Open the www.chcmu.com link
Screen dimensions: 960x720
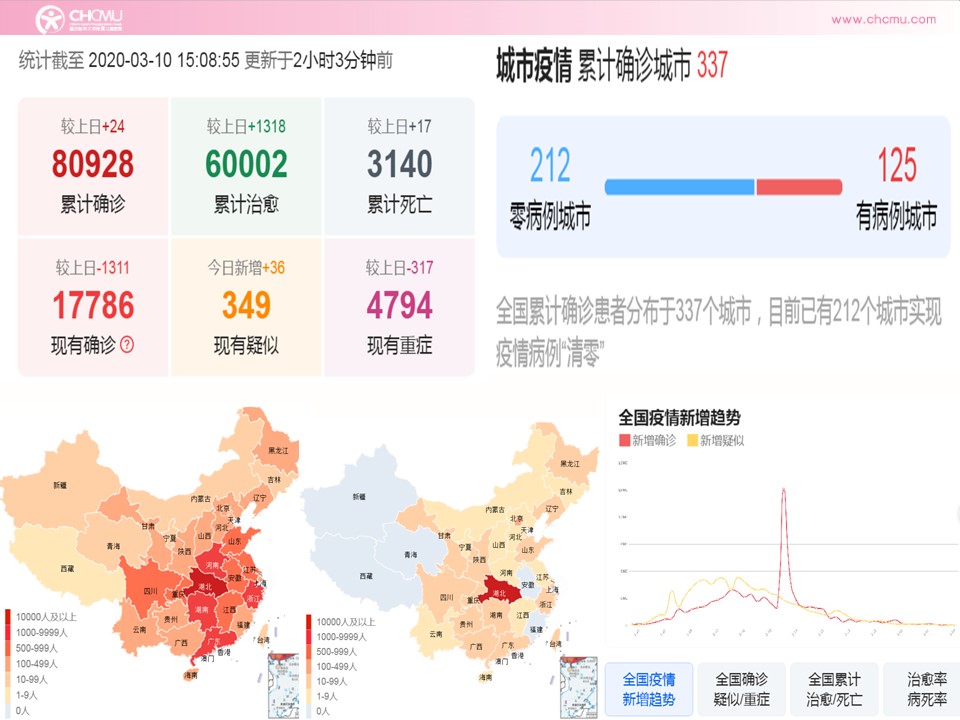[x=883, y=19]
